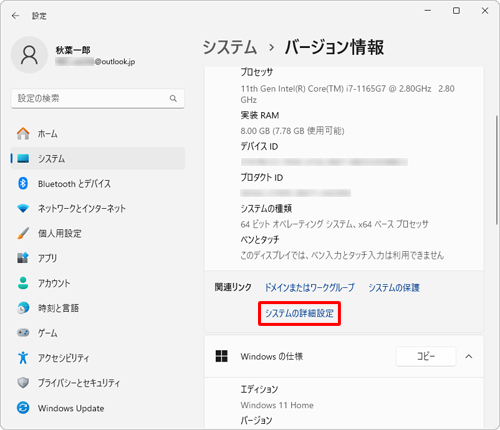Click the プロセッサ label
Image resolution: width=500 pixels, height=430 pixels.
(x=257, y=72)
